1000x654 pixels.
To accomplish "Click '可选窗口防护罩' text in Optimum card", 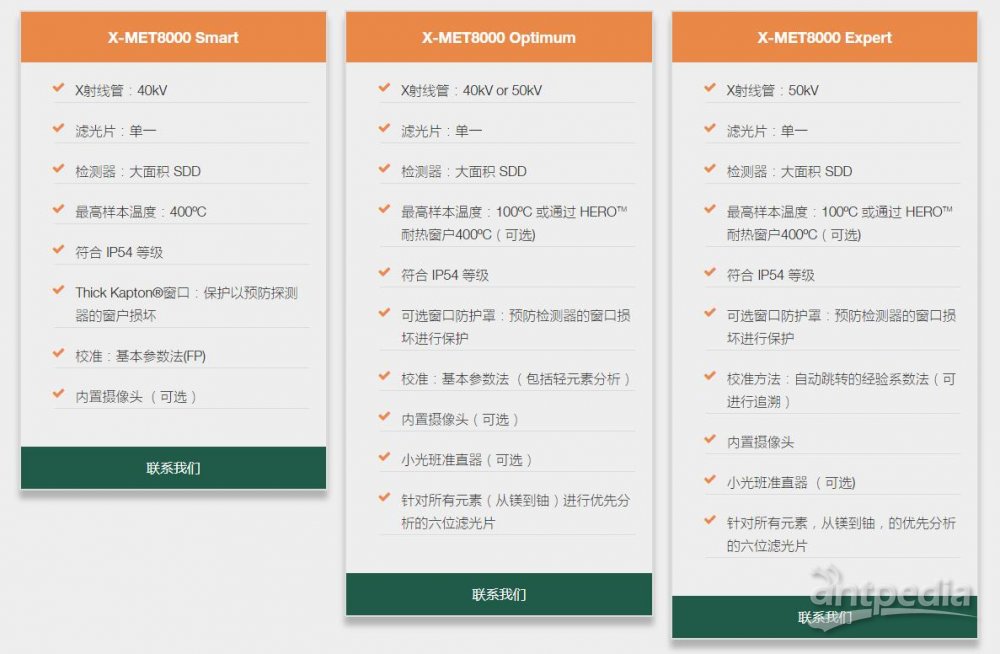I will 448,316.
